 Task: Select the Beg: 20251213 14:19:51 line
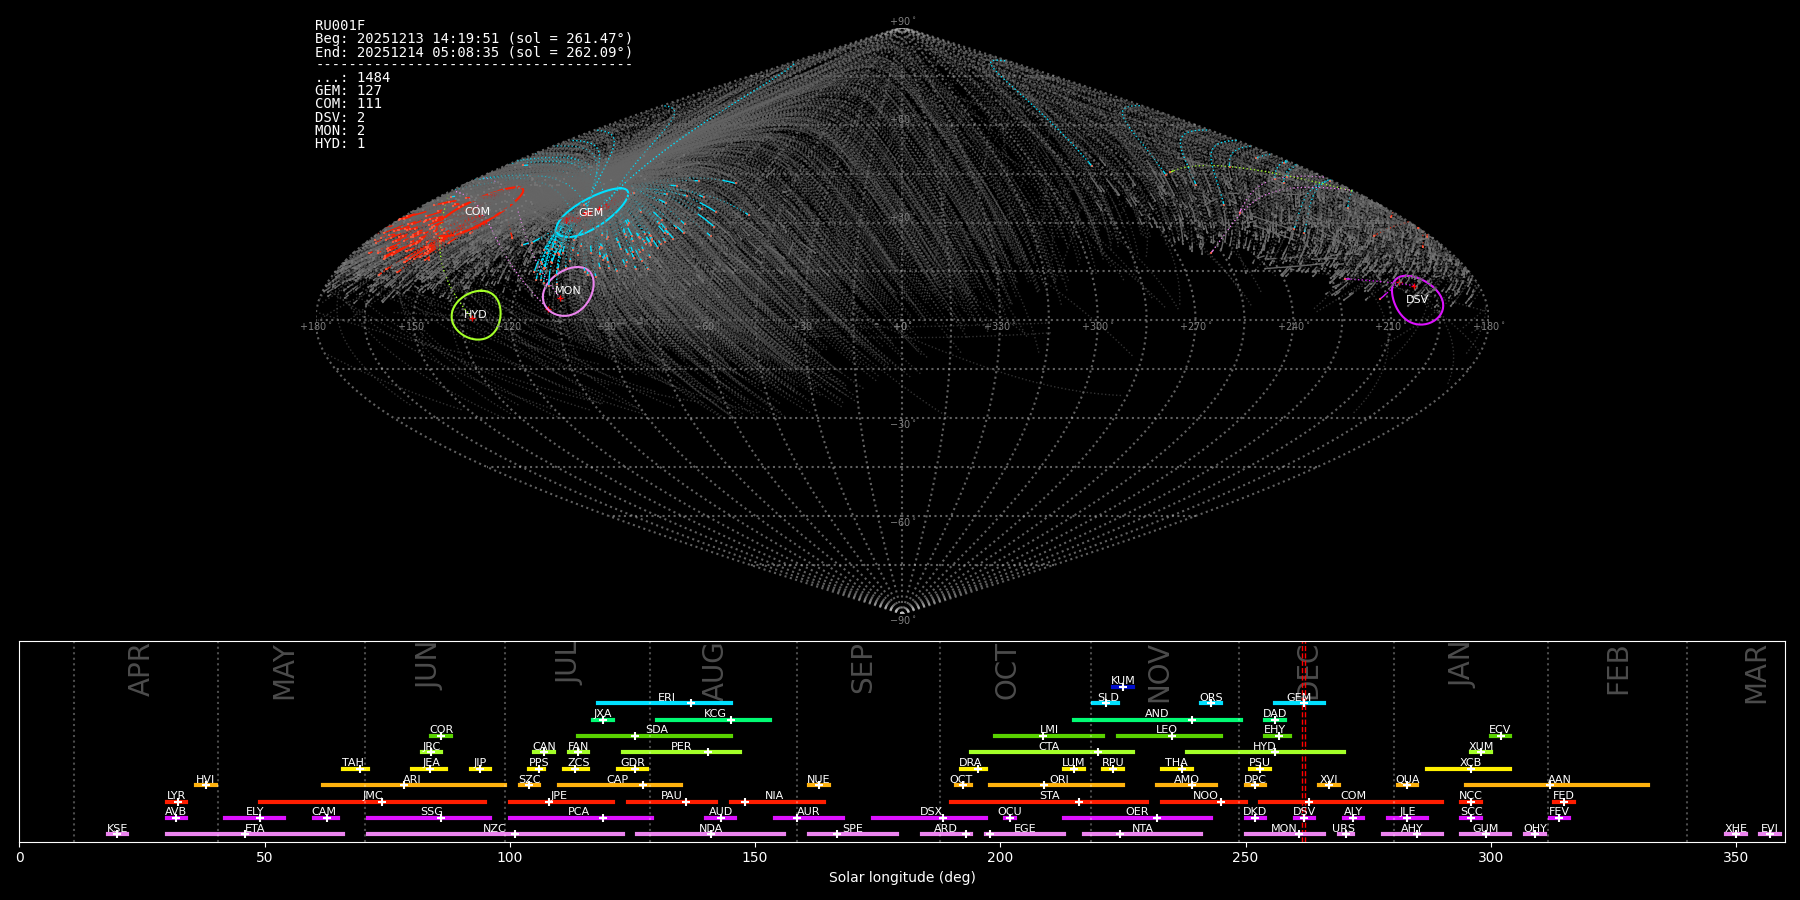tap(474, 39)
